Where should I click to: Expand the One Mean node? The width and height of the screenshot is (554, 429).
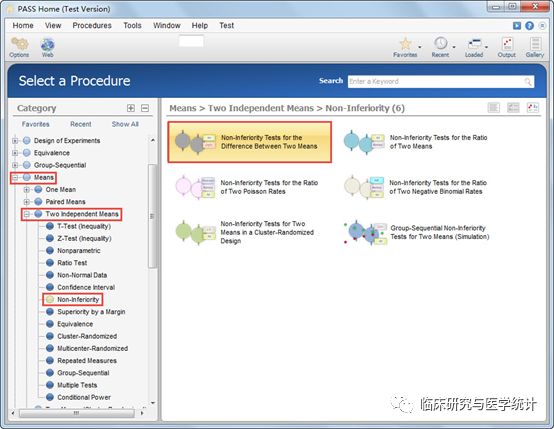pos(26,190)
